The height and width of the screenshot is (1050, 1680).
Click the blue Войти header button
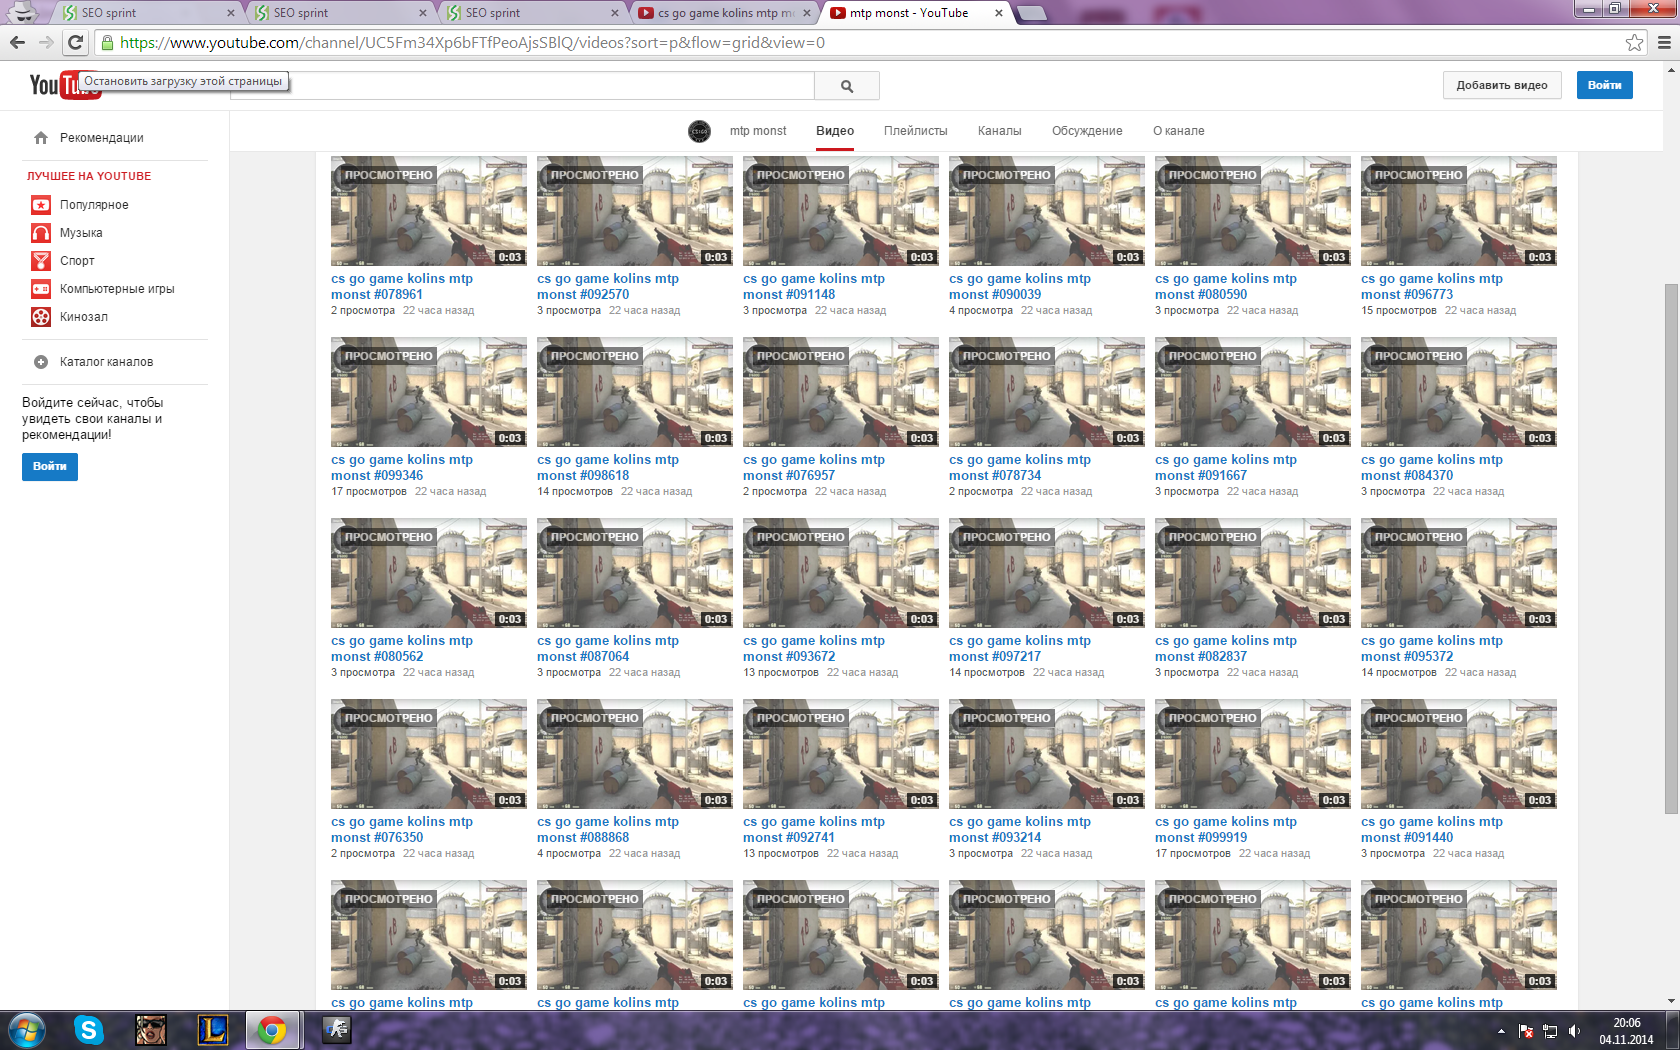pyautogui.click(x=1604, y=85)
